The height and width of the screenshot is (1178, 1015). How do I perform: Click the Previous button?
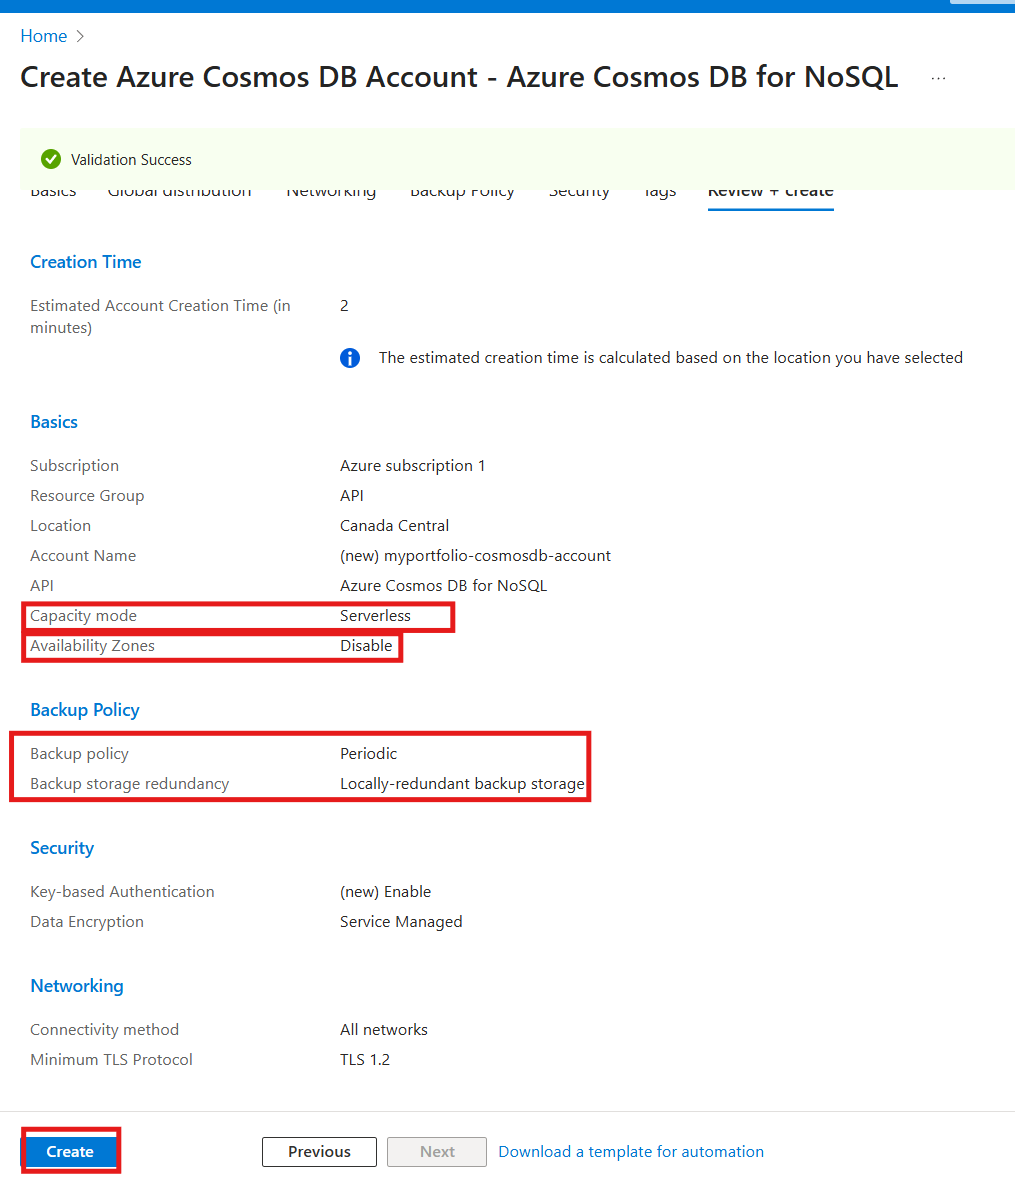(x=319, y=1151)
